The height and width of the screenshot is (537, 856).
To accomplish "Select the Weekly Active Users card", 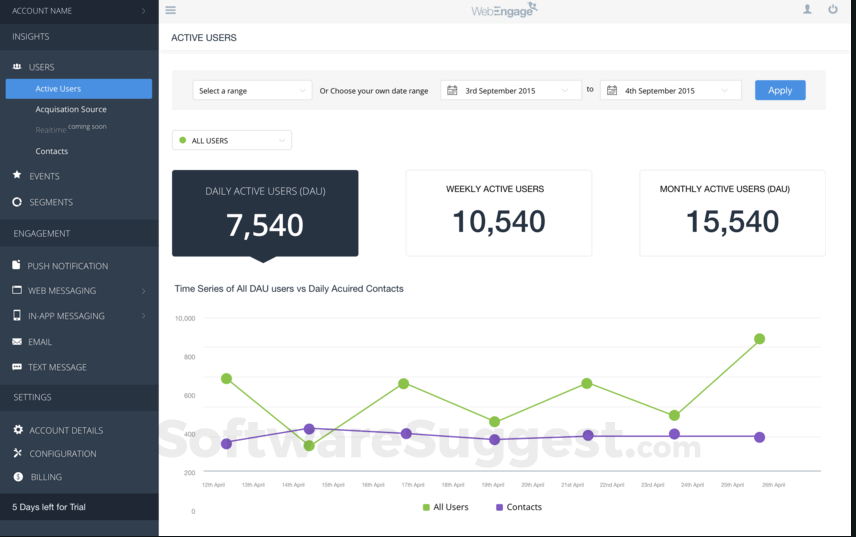I will pyautogui.click(x=498, y=212).
